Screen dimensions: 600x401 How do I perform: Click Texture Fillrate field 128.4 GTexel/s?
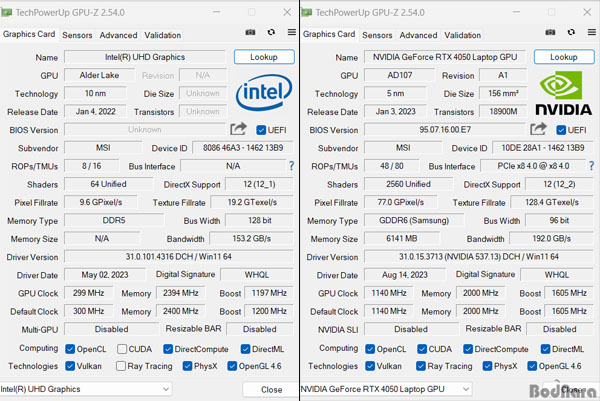(552, 202)
